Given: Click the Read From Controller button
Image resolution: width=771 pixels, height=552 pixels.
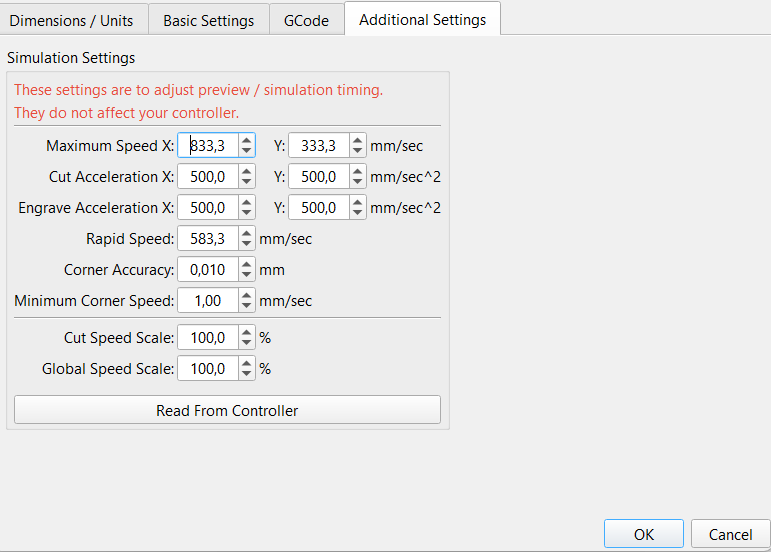Looking at the screenshot, I should (227, 410).
